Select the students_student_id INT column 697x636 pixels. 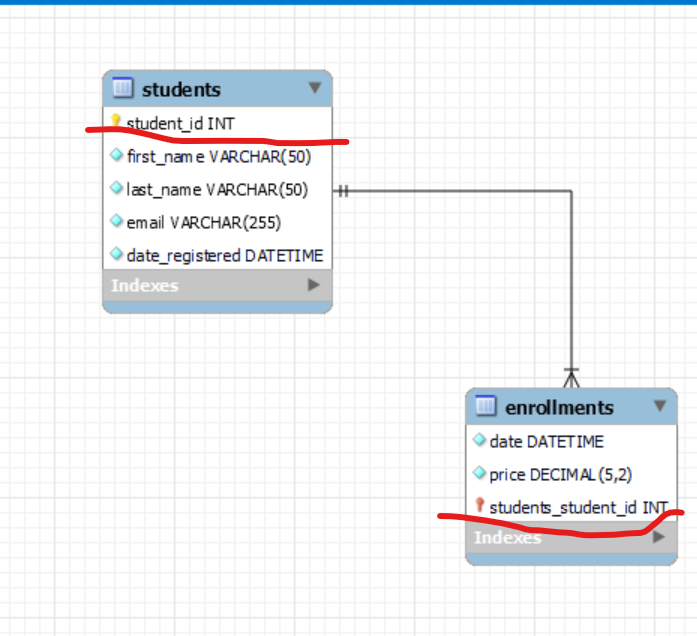[x=571, y=508]
